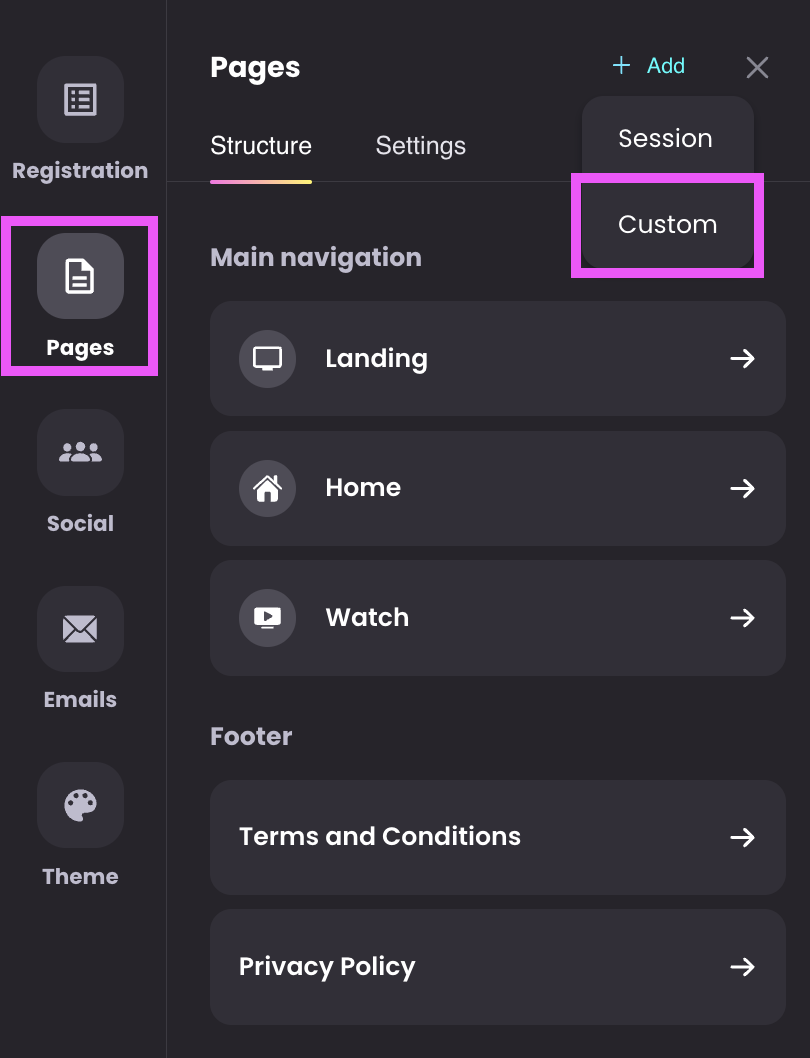This screenshot has width=810, height=1058.
Task: Click the Landing monitor icon
Action: [x=267, y=358]
